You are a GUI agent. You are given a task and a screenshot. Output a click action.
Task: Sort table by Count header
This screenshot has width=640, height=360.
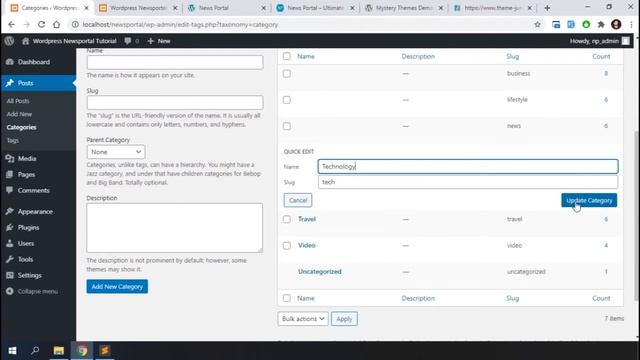pos(601,56)
